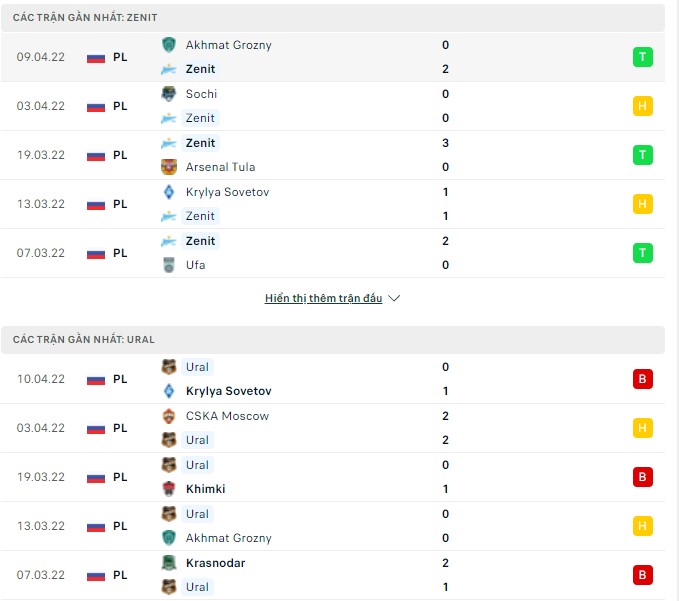Click the Ufa team crest icon
This screenshot has height=601, width=679.
tap(169, 265)
